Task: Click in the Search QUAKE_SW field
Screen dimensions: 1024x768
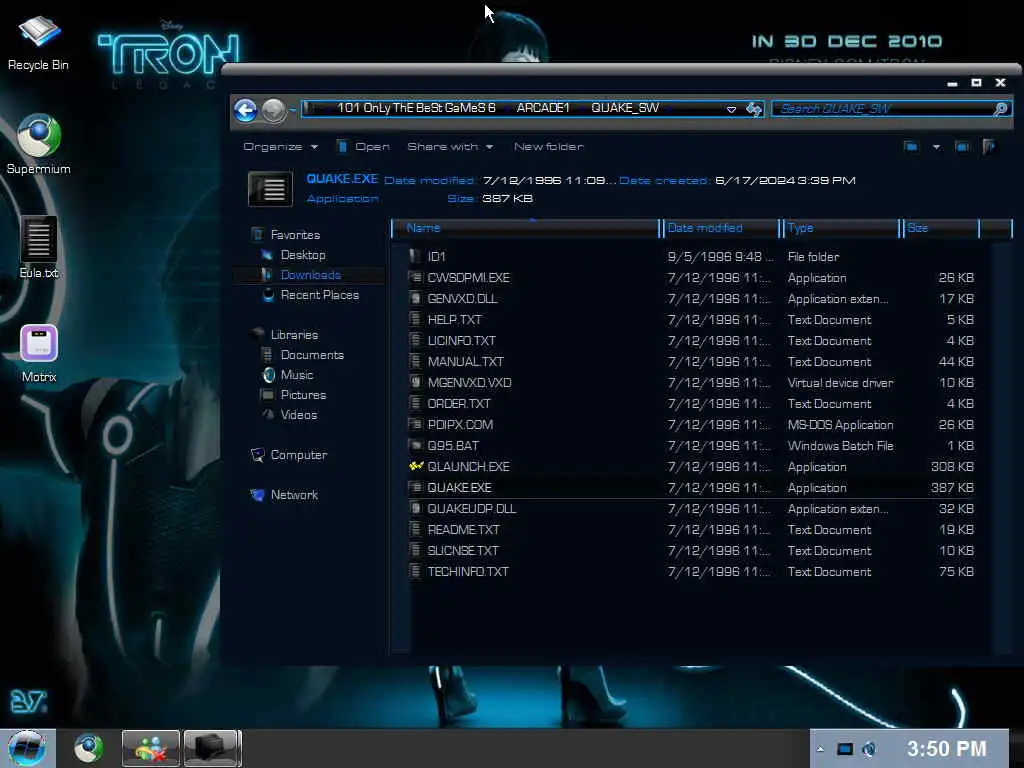Action: coord(884,109)
